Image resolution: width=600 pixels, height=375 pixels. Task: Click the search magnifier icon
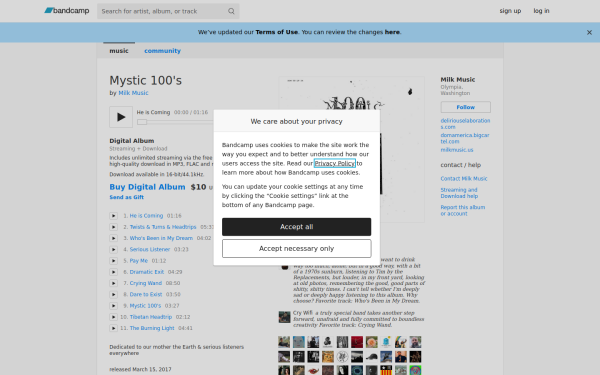point(231,11)
